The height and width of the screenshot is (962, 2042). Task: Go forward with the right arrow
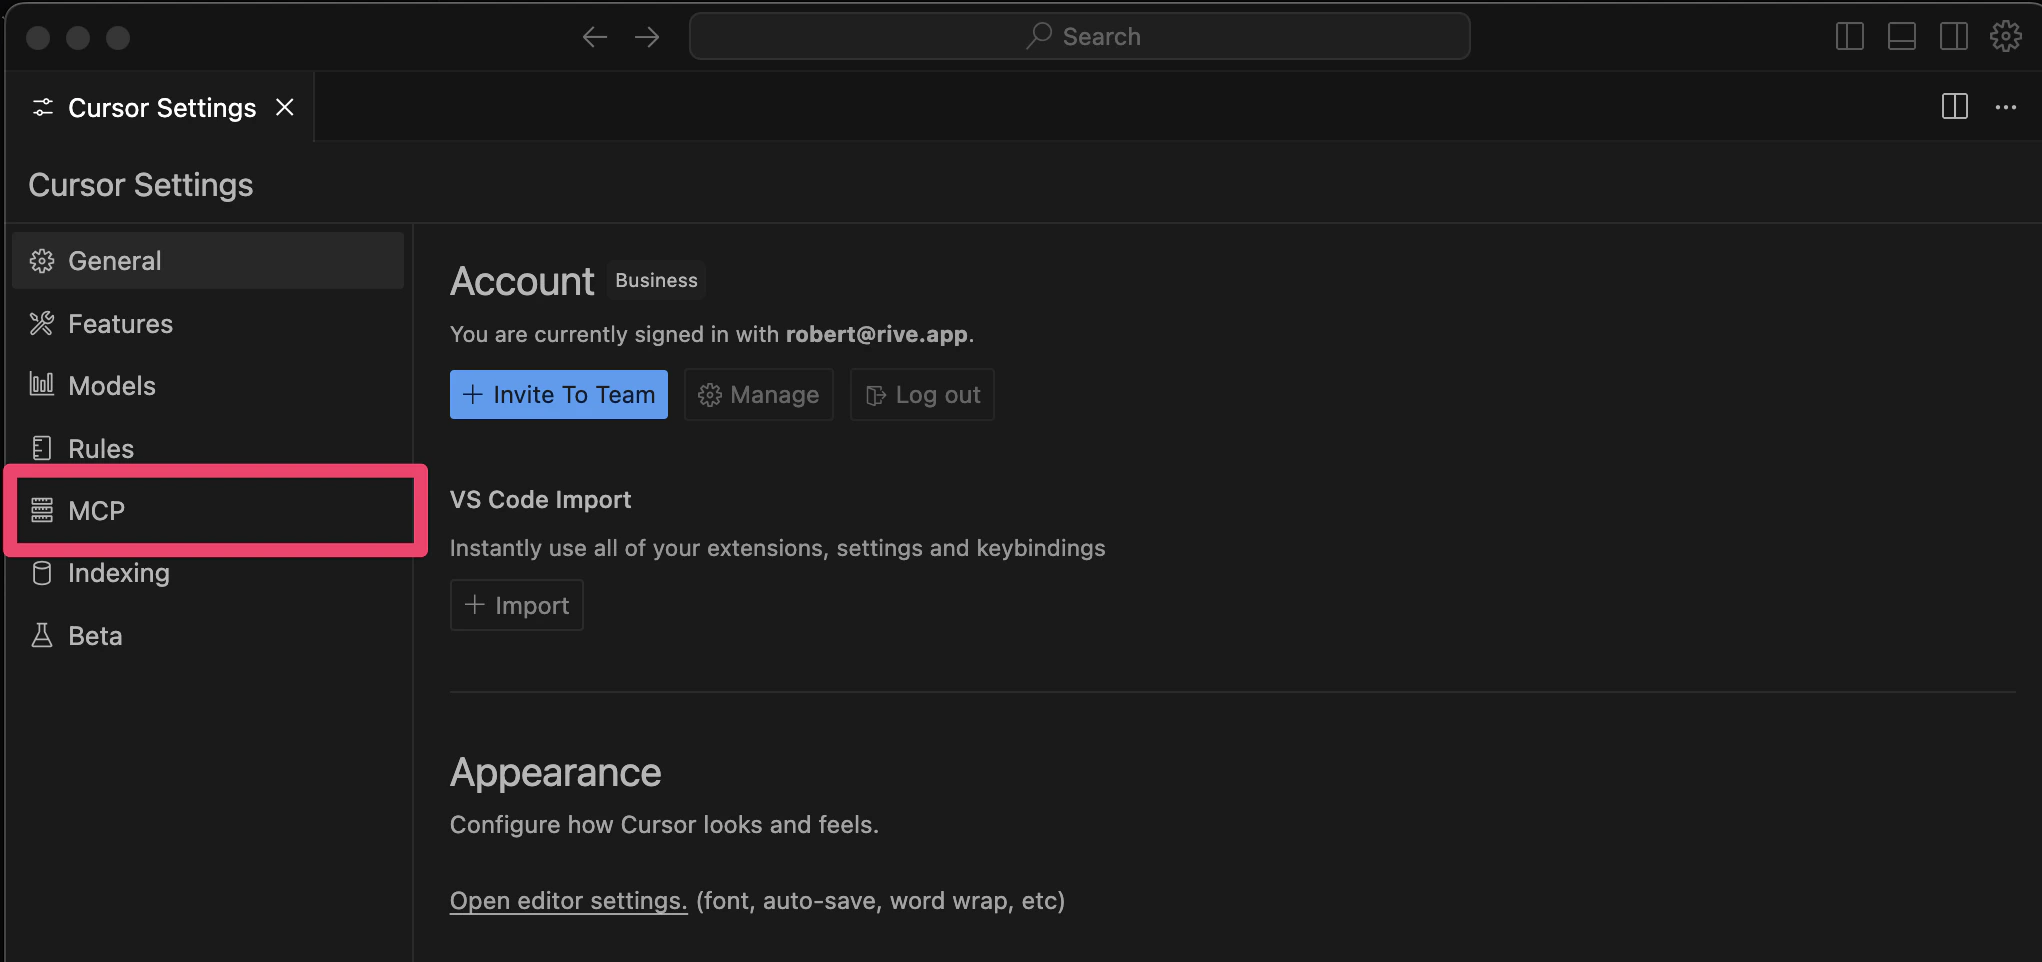point(647,37)
